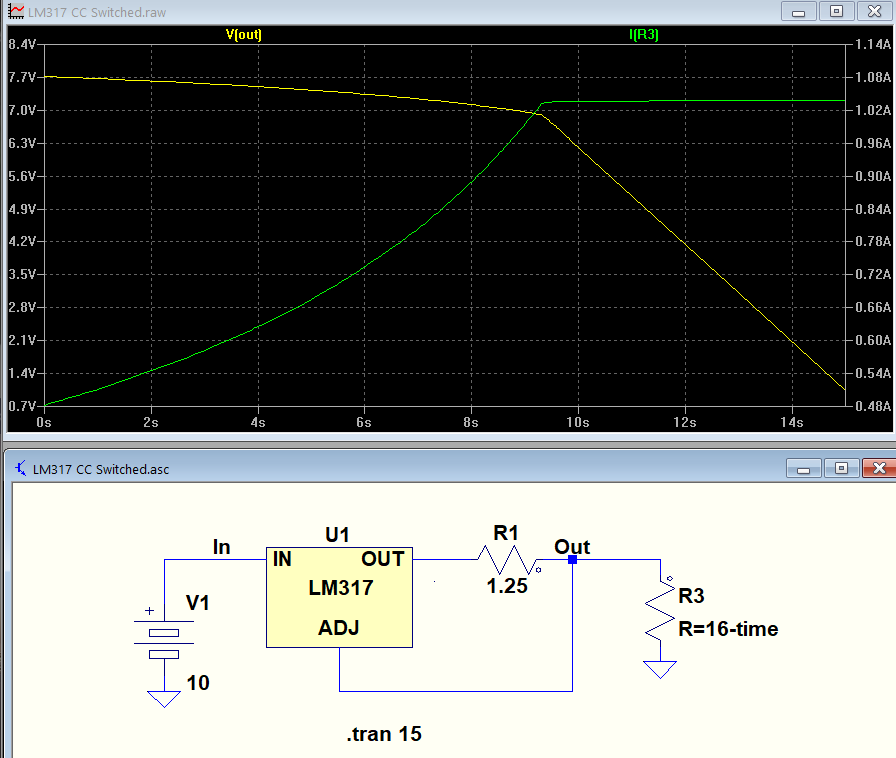Click the '1.4V' voltage axis label

pos(22,373)
